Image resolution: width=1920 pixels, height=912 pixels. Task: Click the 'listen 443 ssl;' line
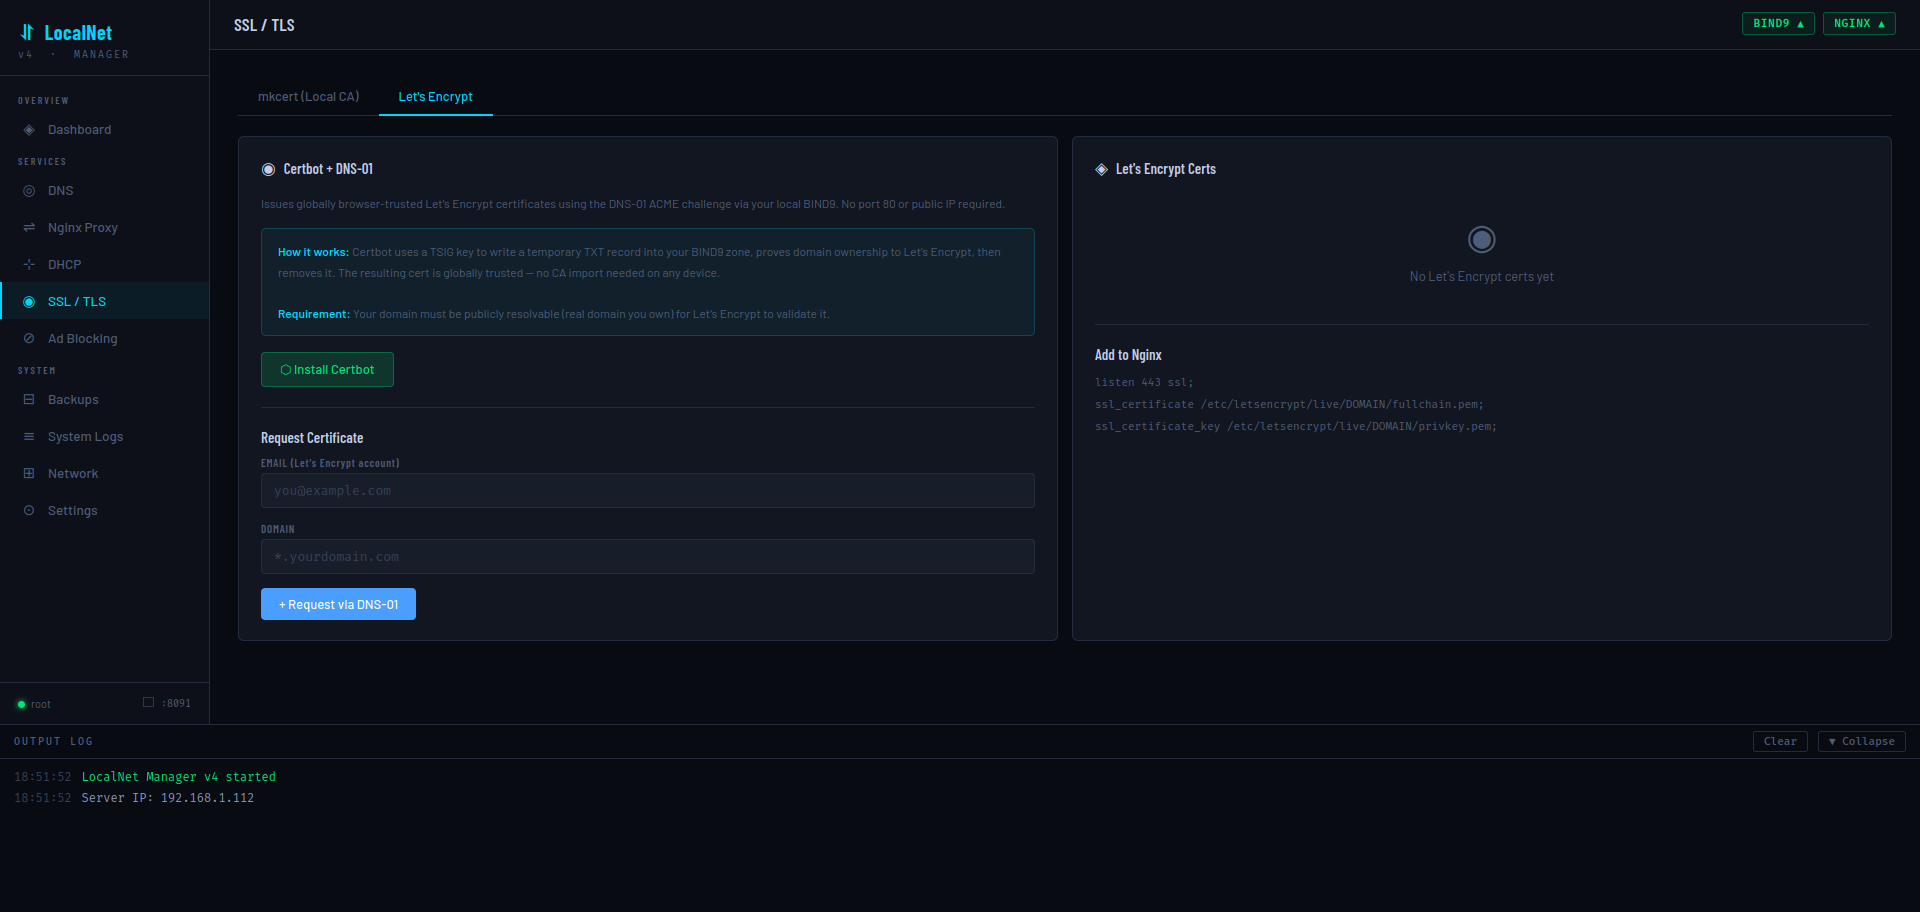(x=1144, y=383)
